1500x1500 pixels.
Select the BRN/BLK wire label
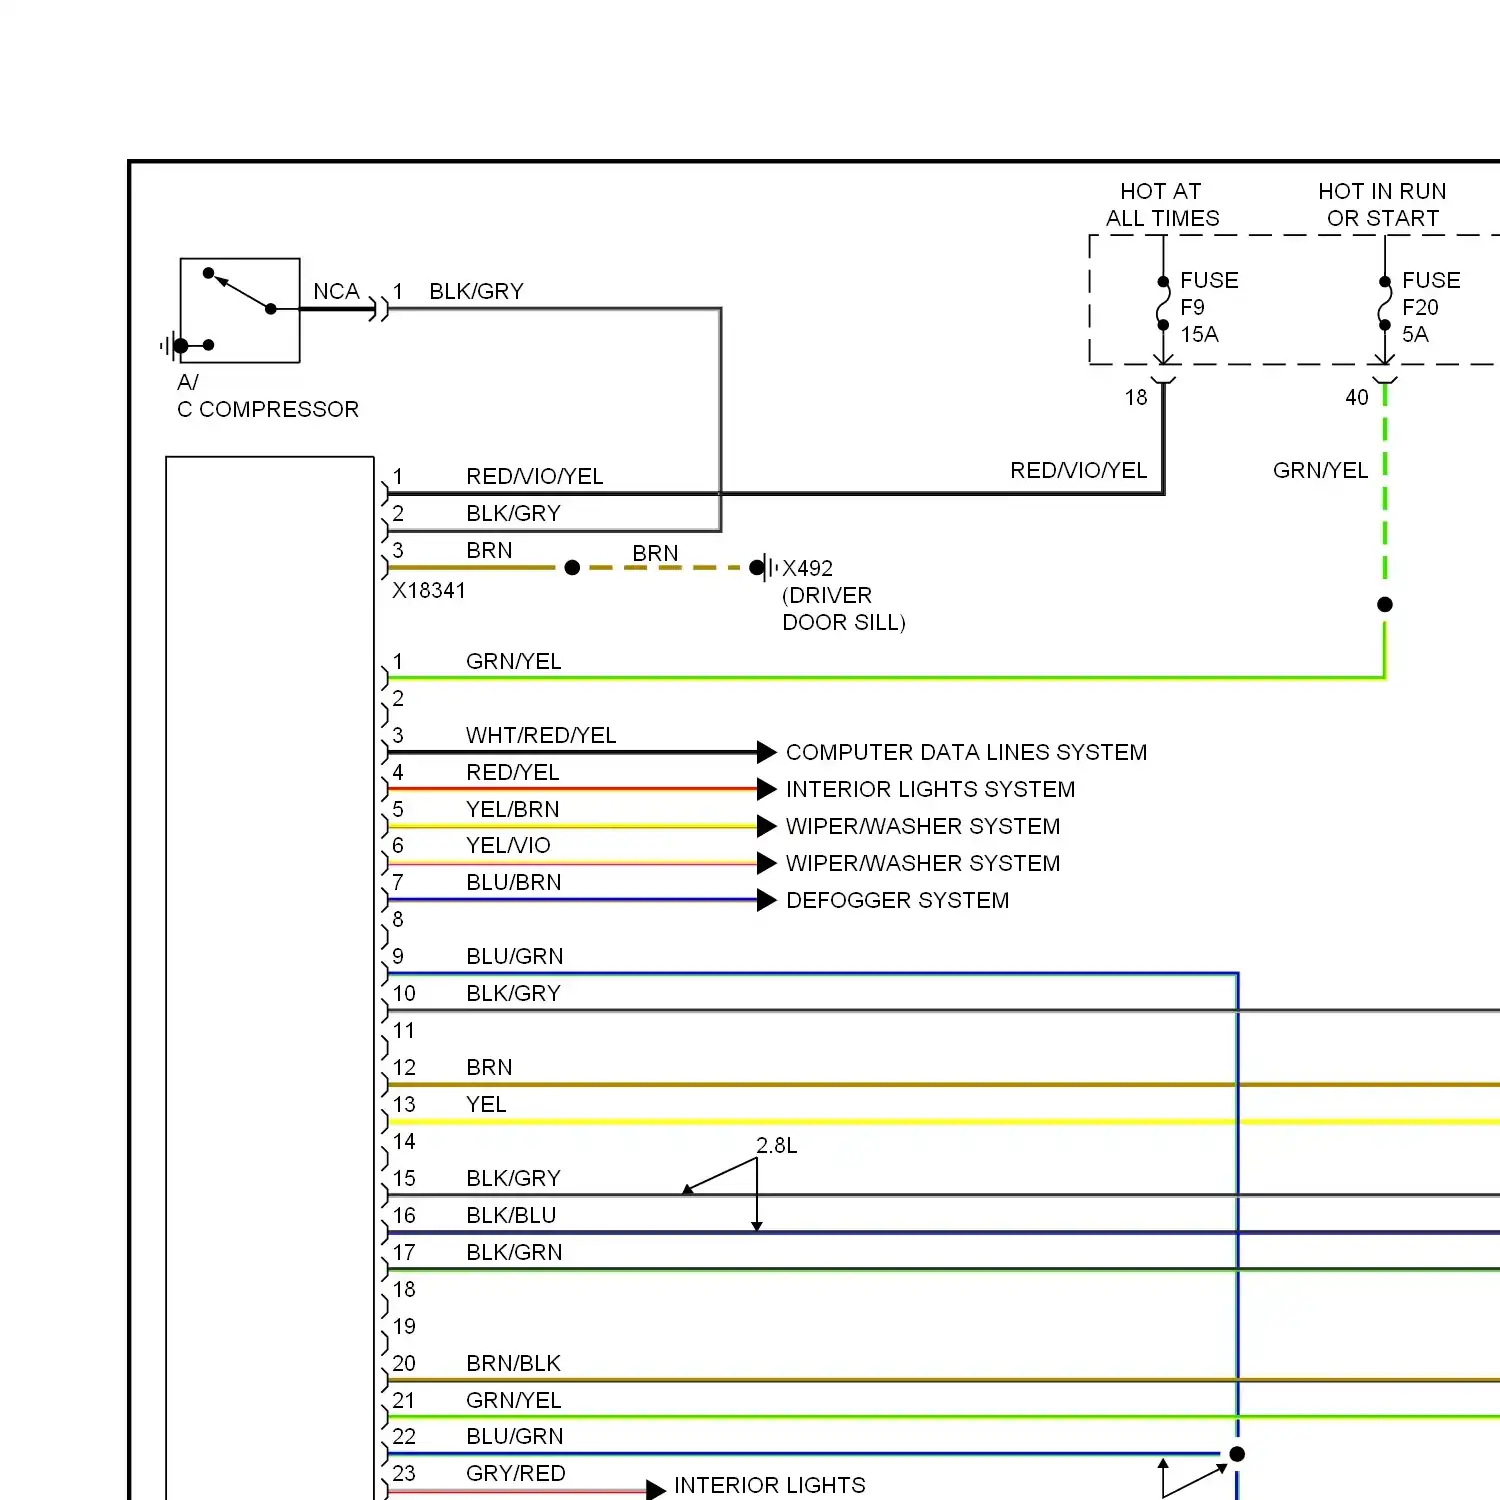(x=513, y=1364)
